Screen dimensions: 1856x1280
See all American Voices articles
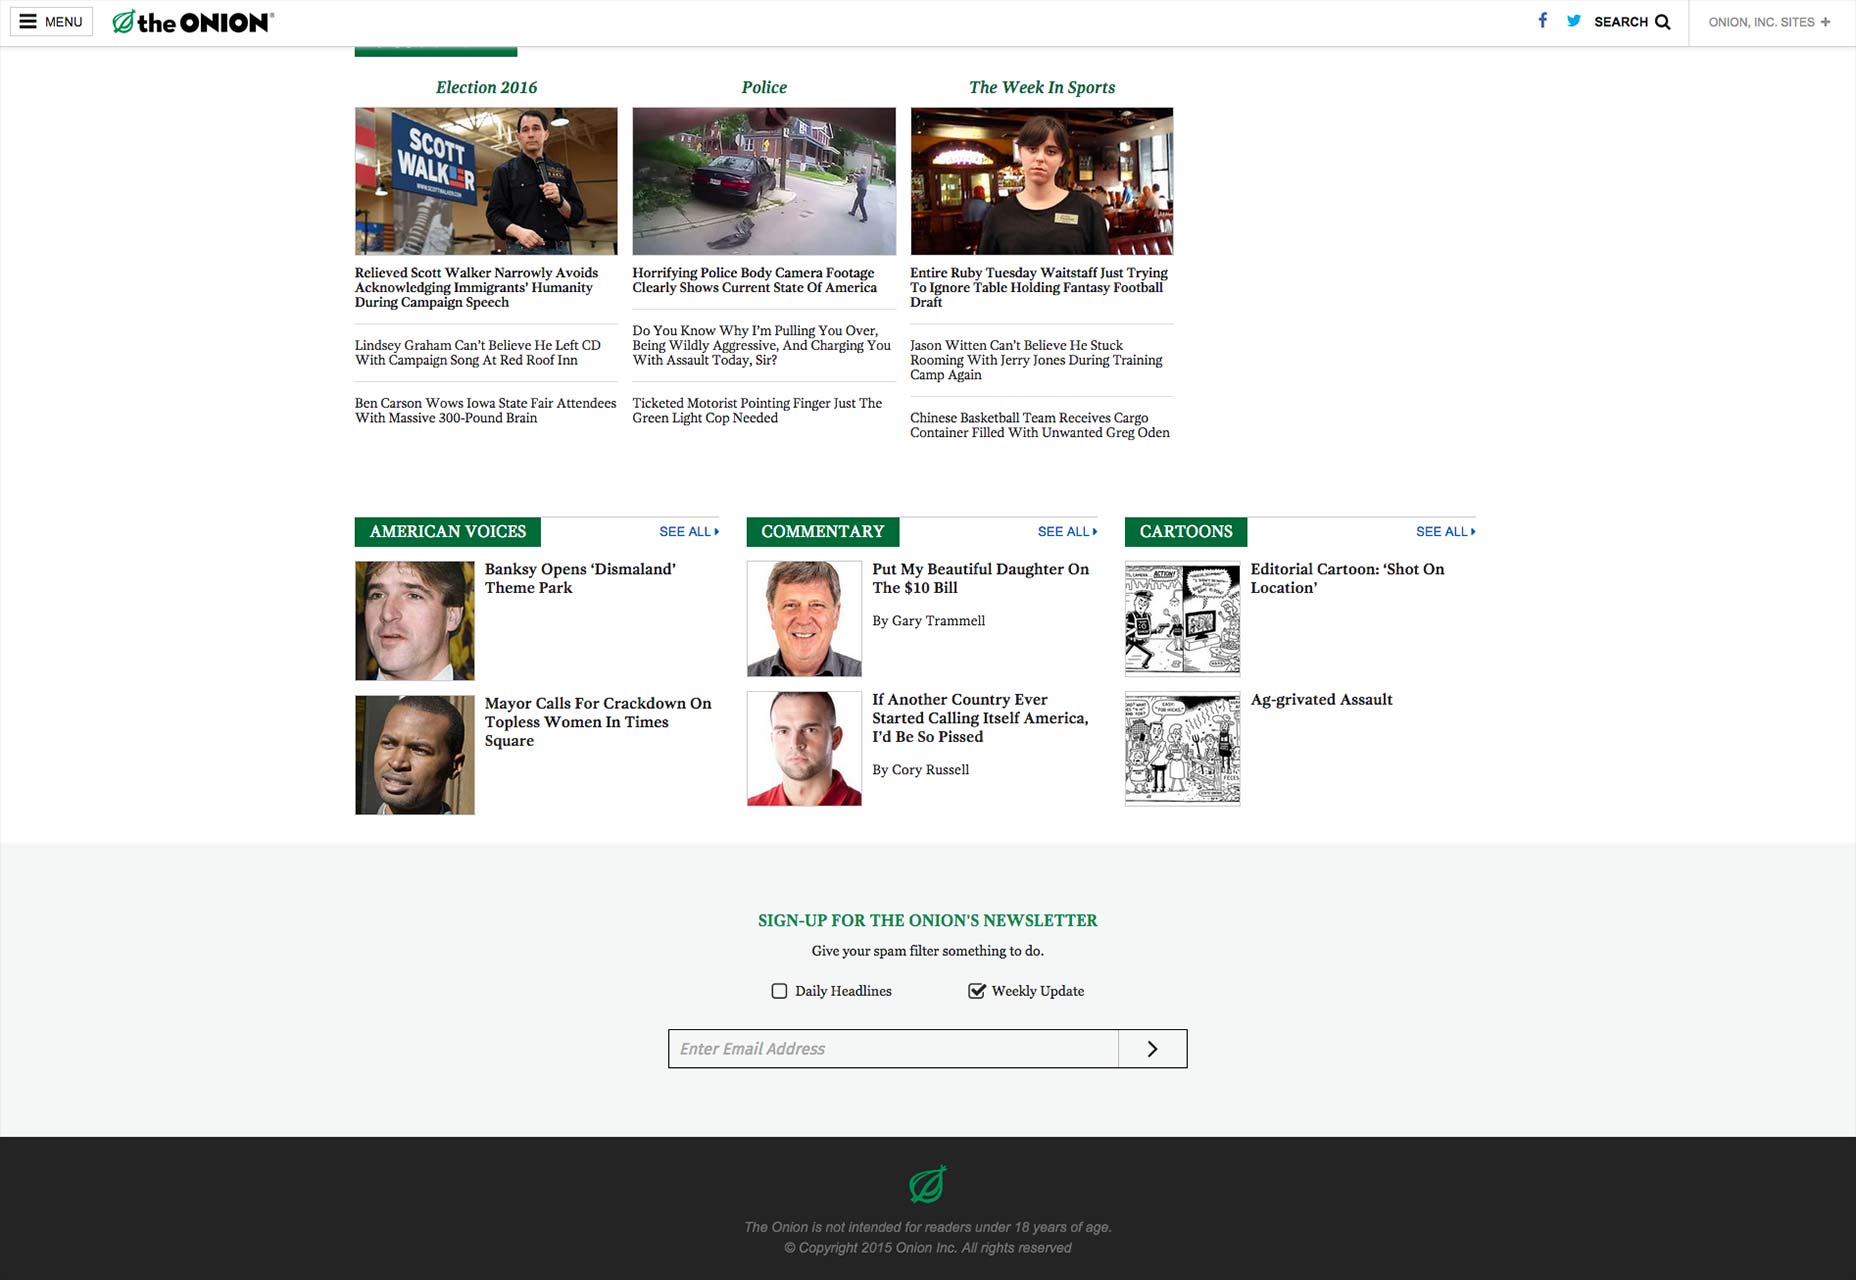click(689, 532)
